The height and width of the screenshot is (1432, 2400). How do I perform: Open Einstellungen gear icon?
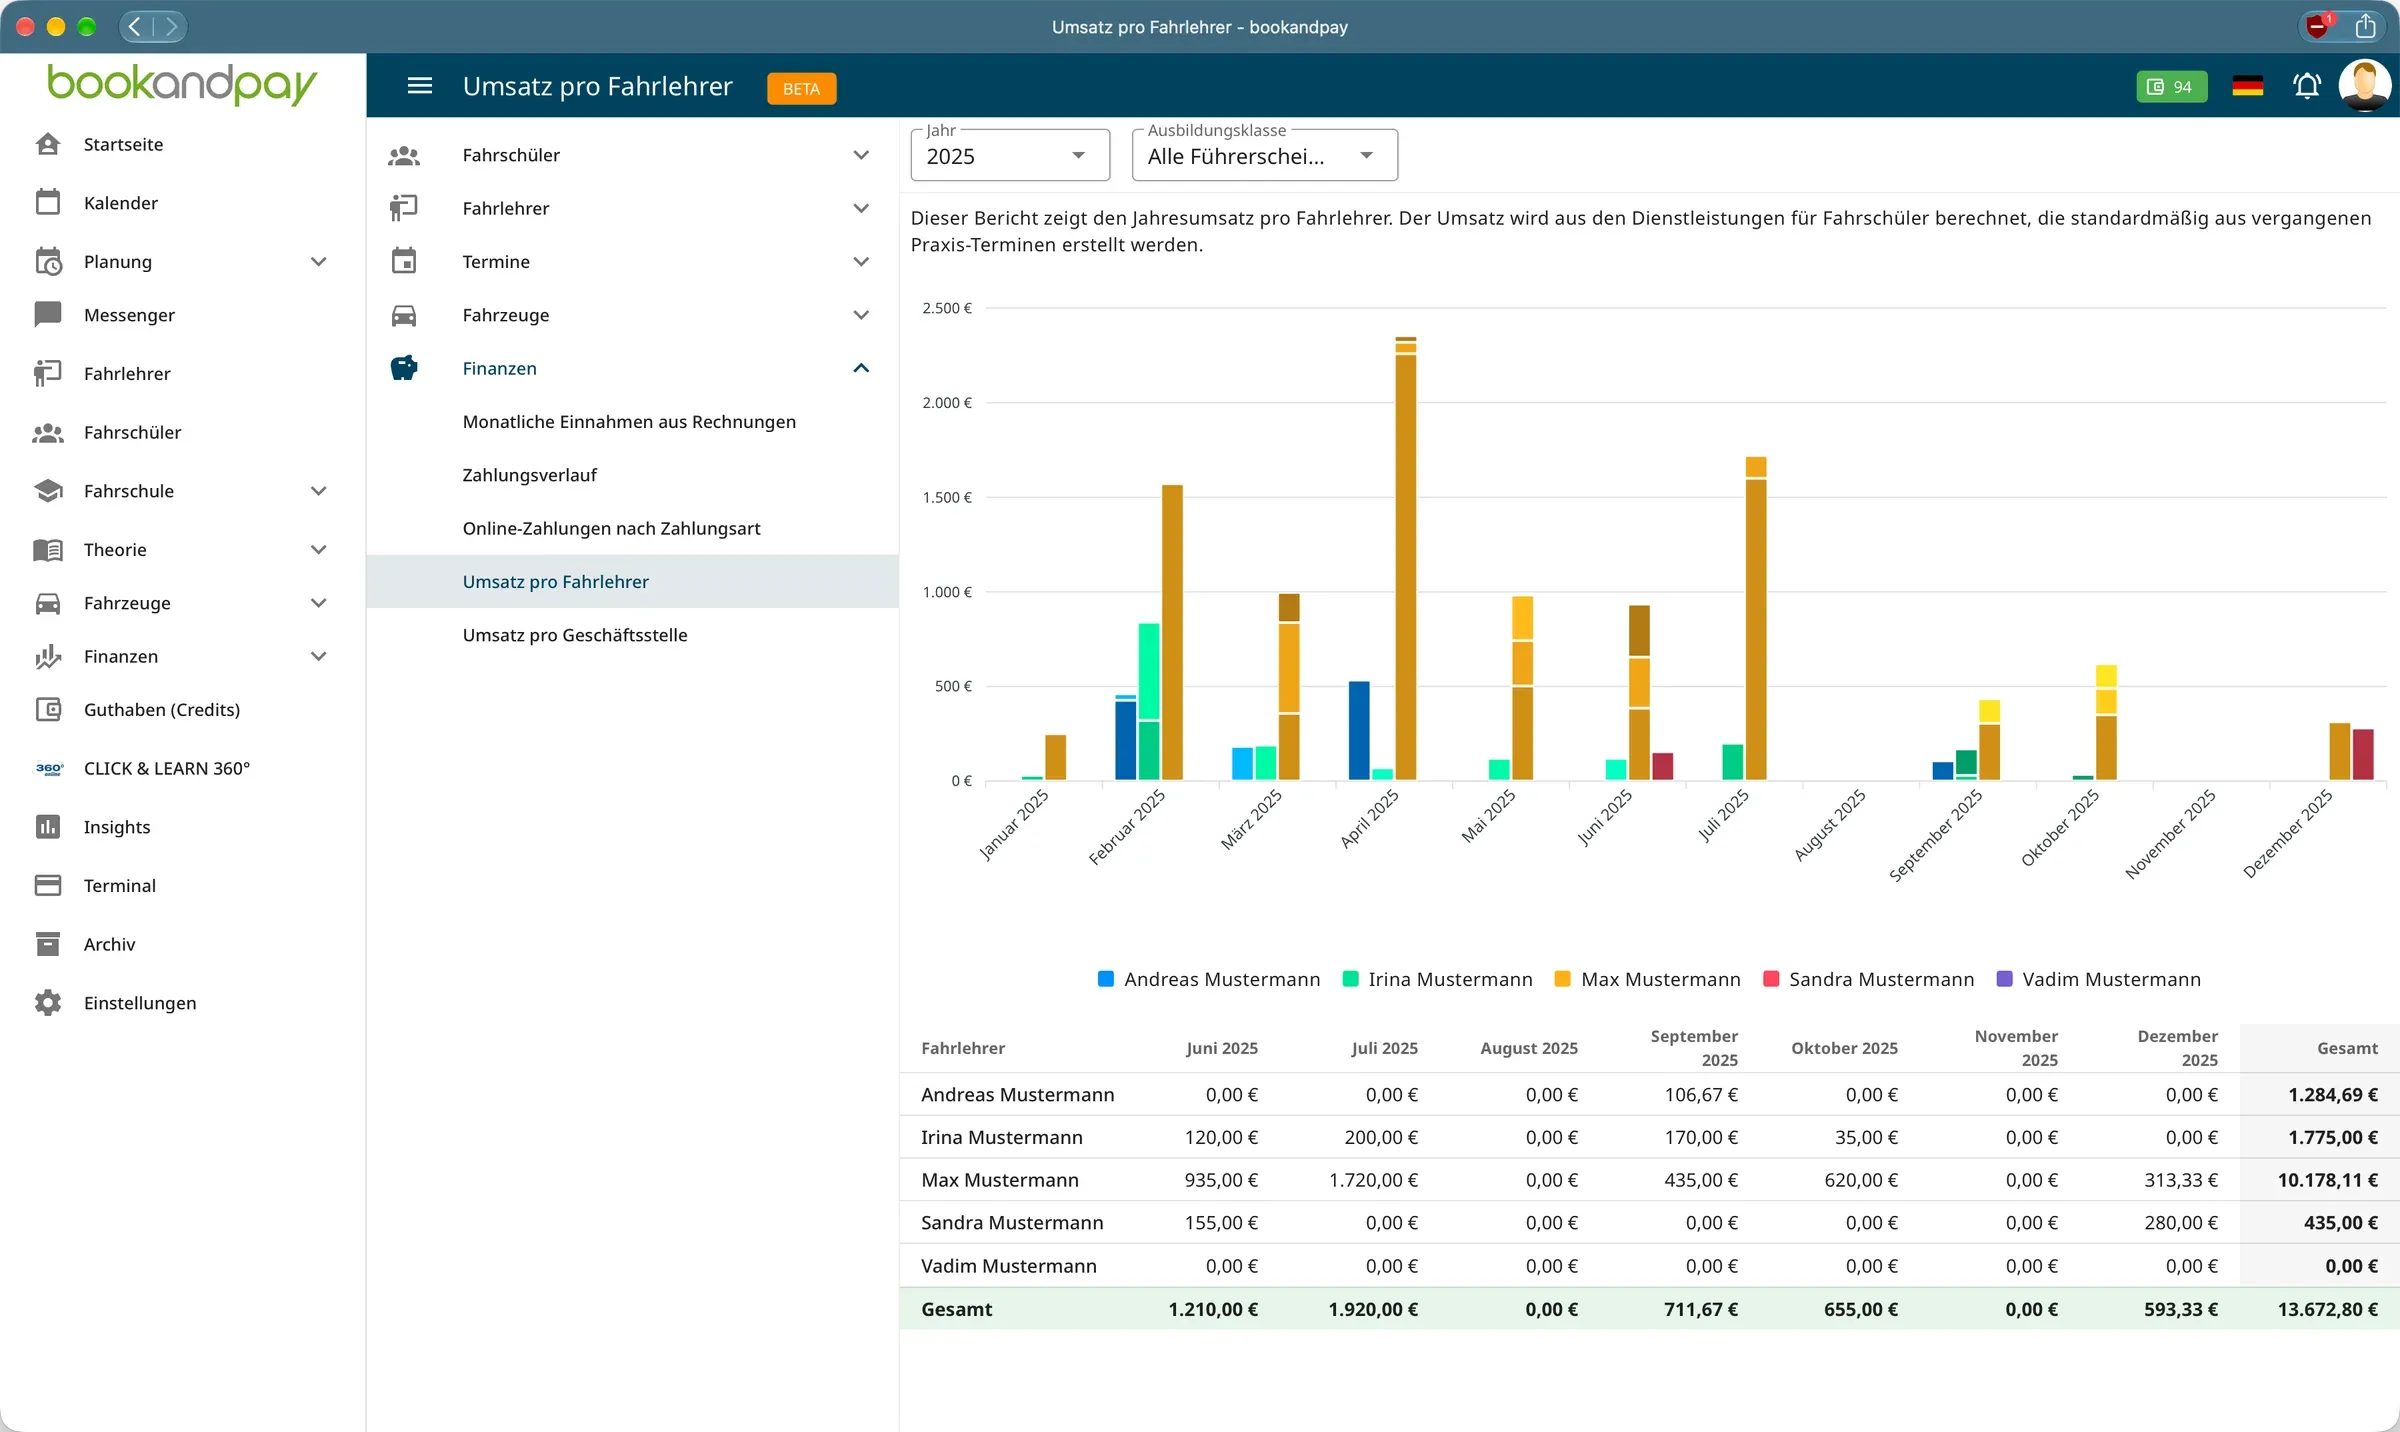[x=48, y=1003]
